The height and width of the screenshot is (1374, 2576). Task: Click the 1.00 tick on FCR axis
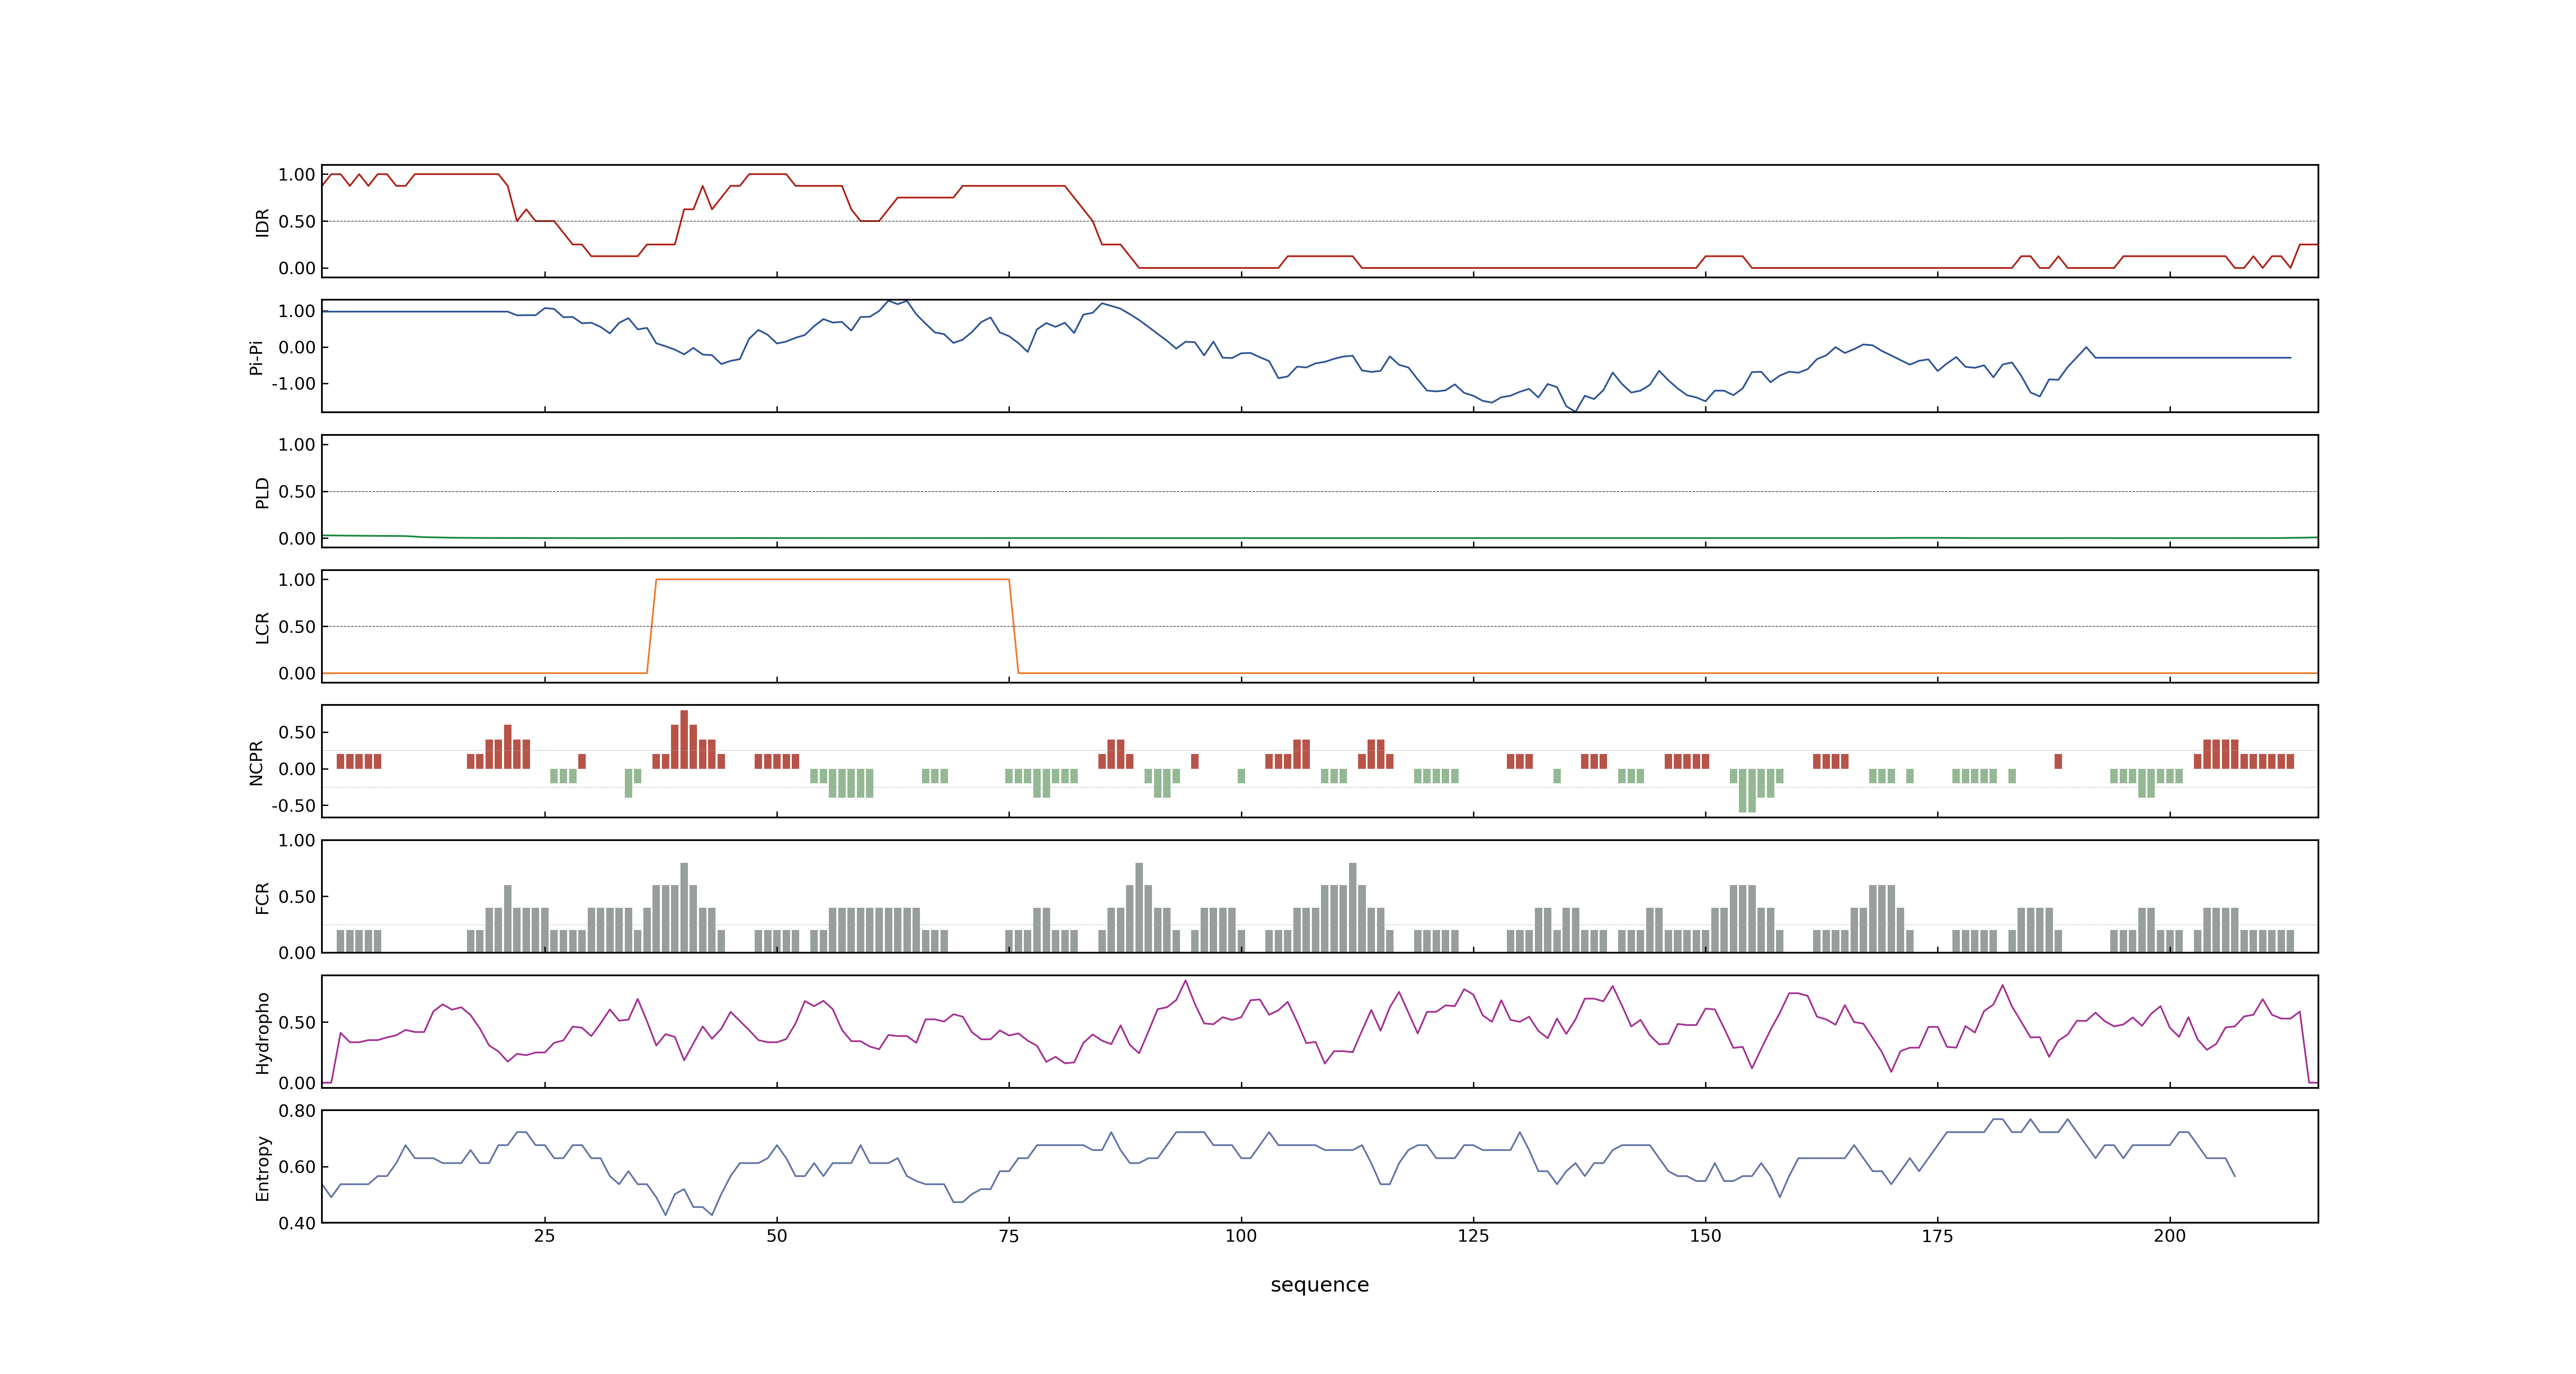coord(297,841)
